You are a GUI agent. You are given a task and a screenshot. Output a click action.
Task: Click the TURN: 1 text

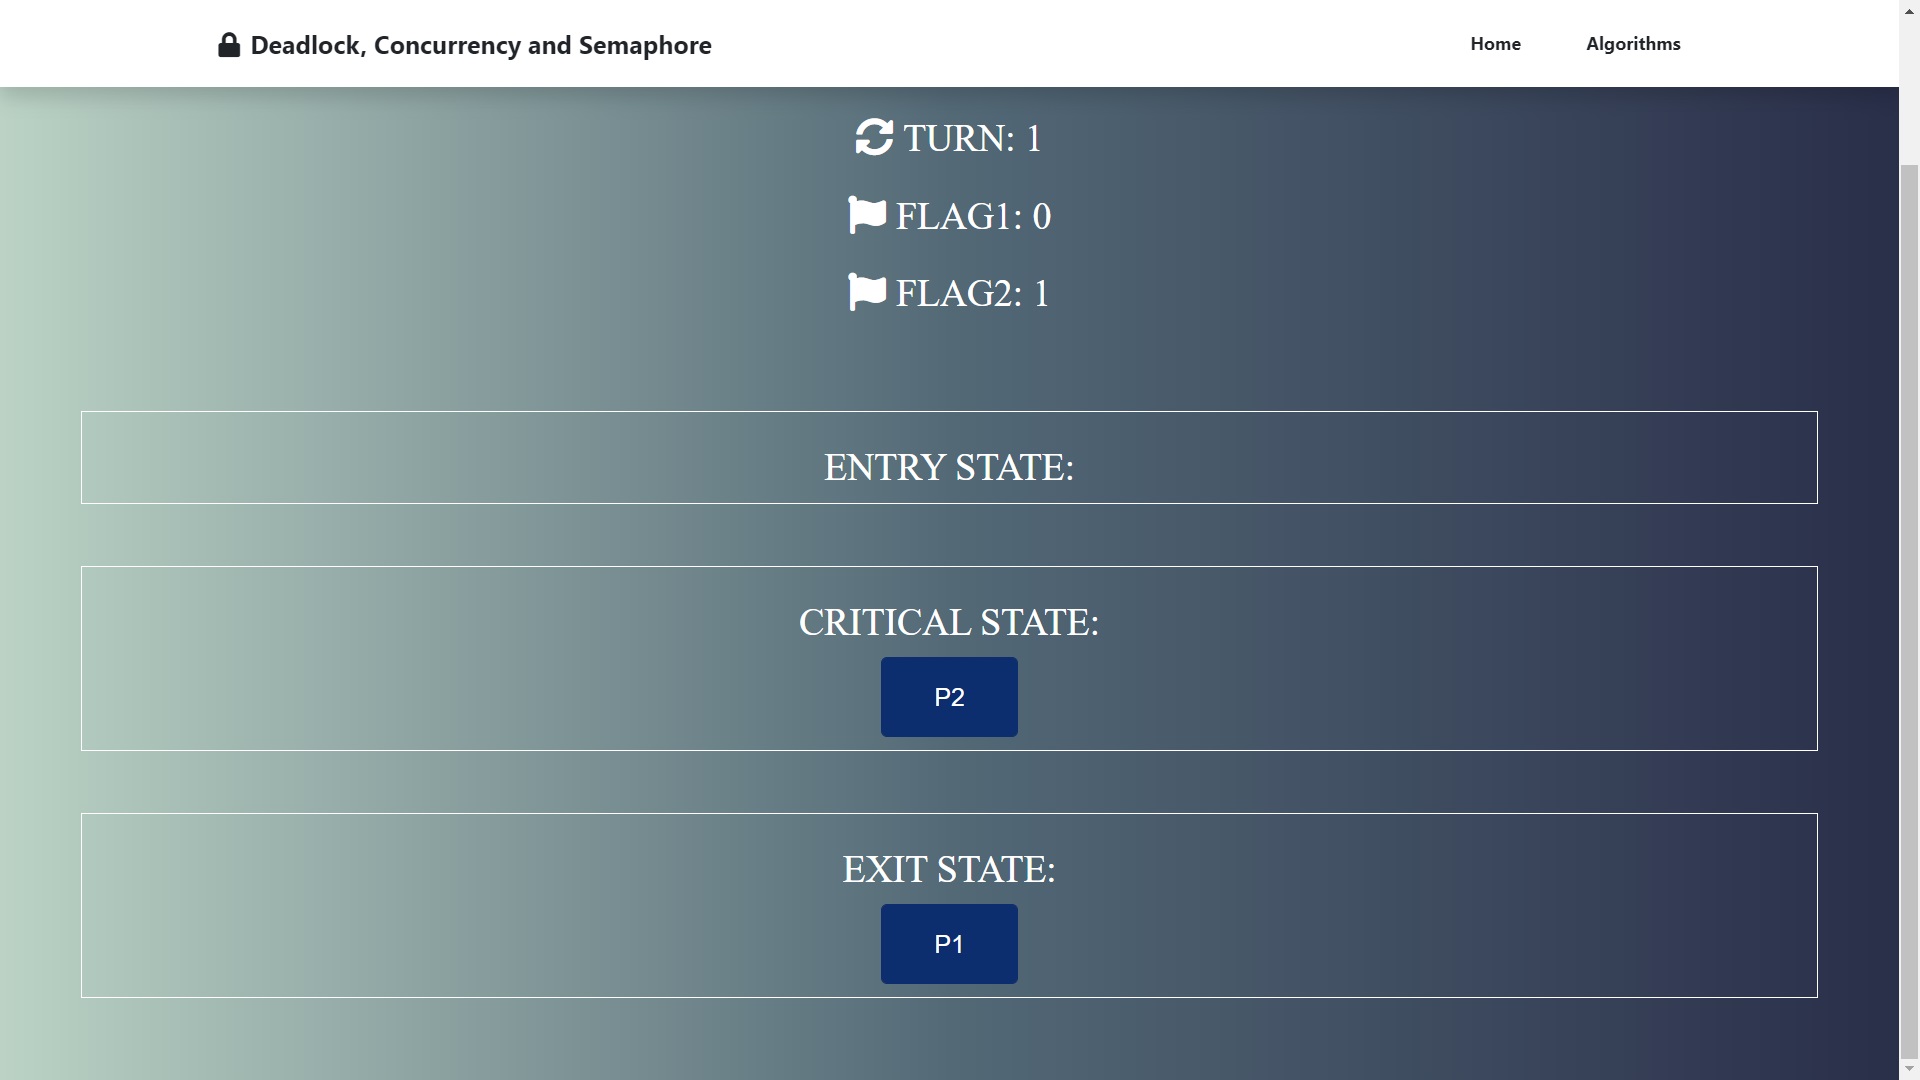click(x=973, y=138)
